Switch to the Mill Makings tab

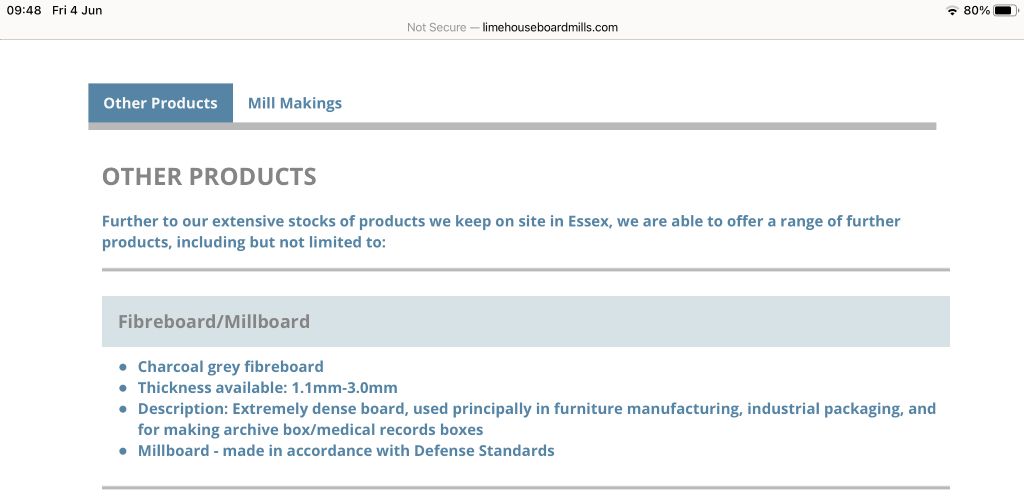pos(295,103)
